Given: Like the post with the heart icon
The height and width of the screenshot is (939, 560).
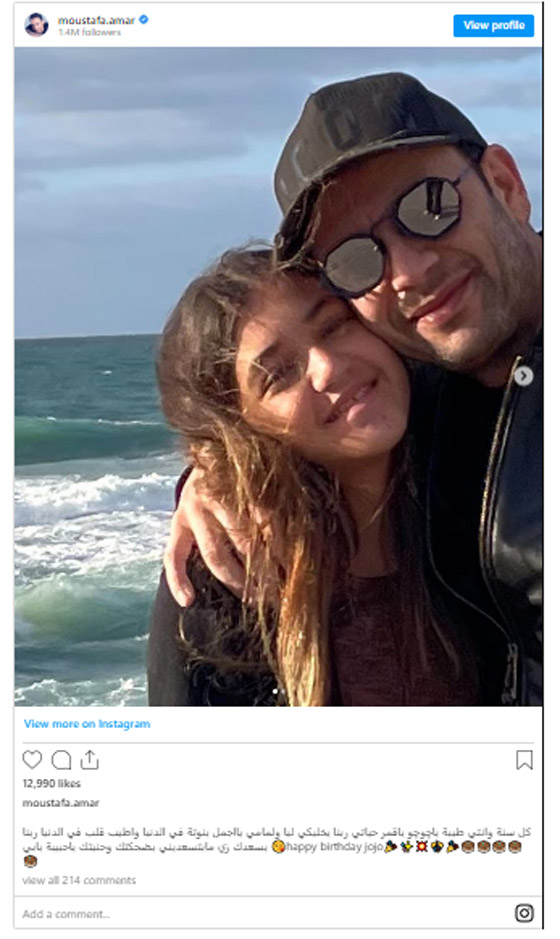Looking at the screenshot, I should (32, 759).
